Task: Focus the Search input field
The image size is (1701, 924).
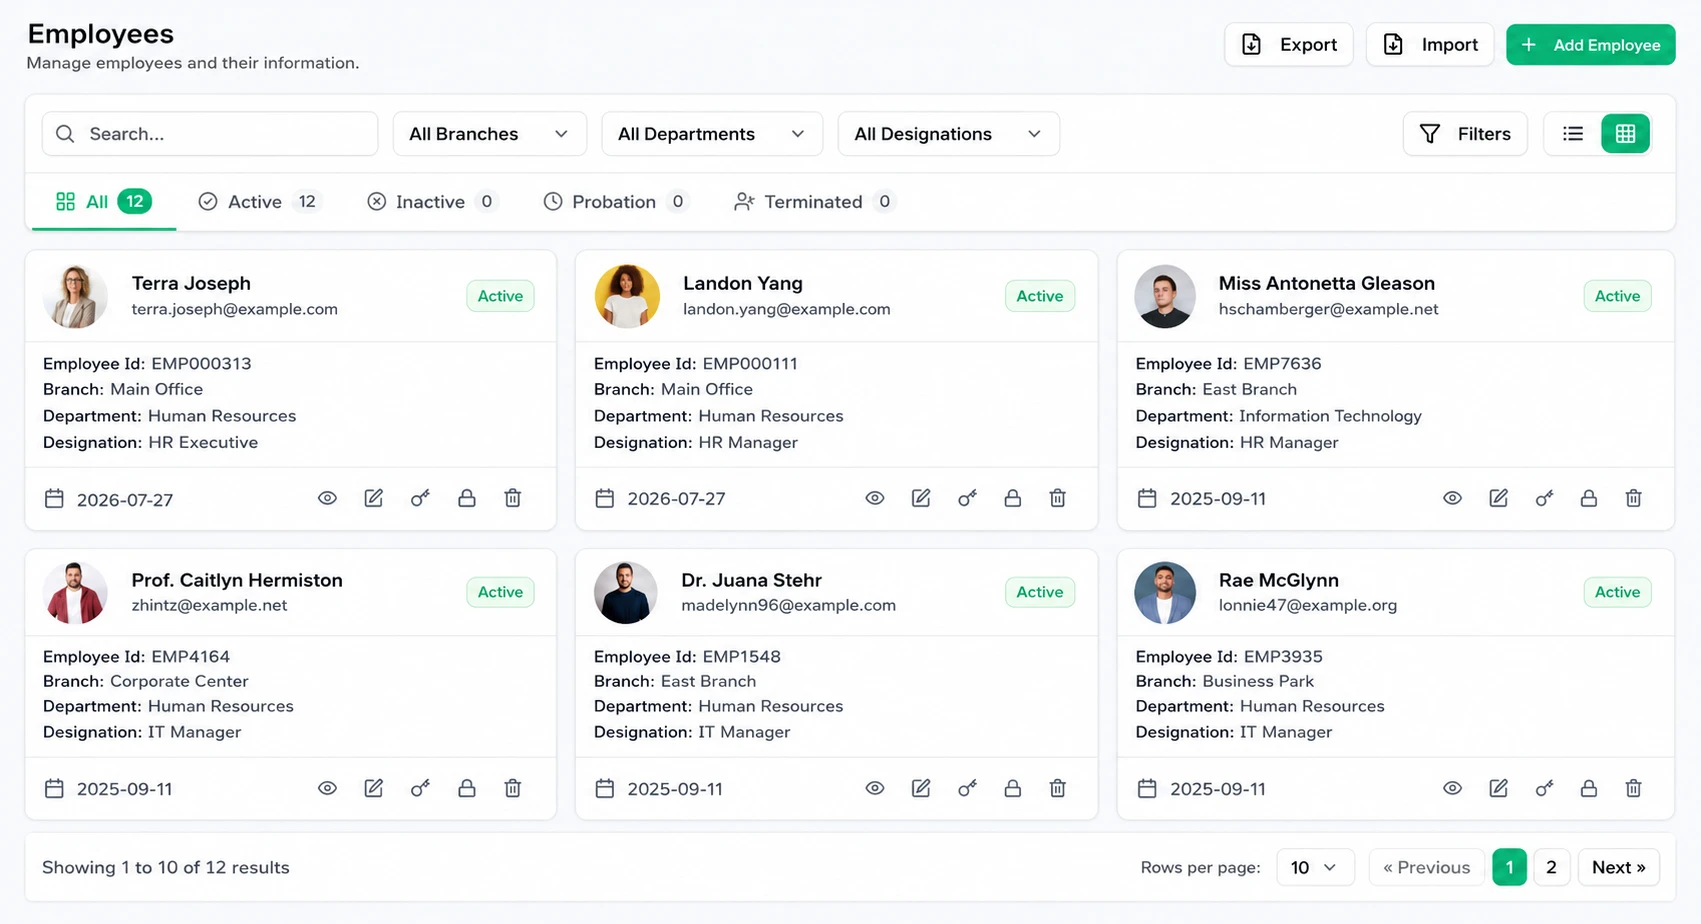Action: coord(210,134)
